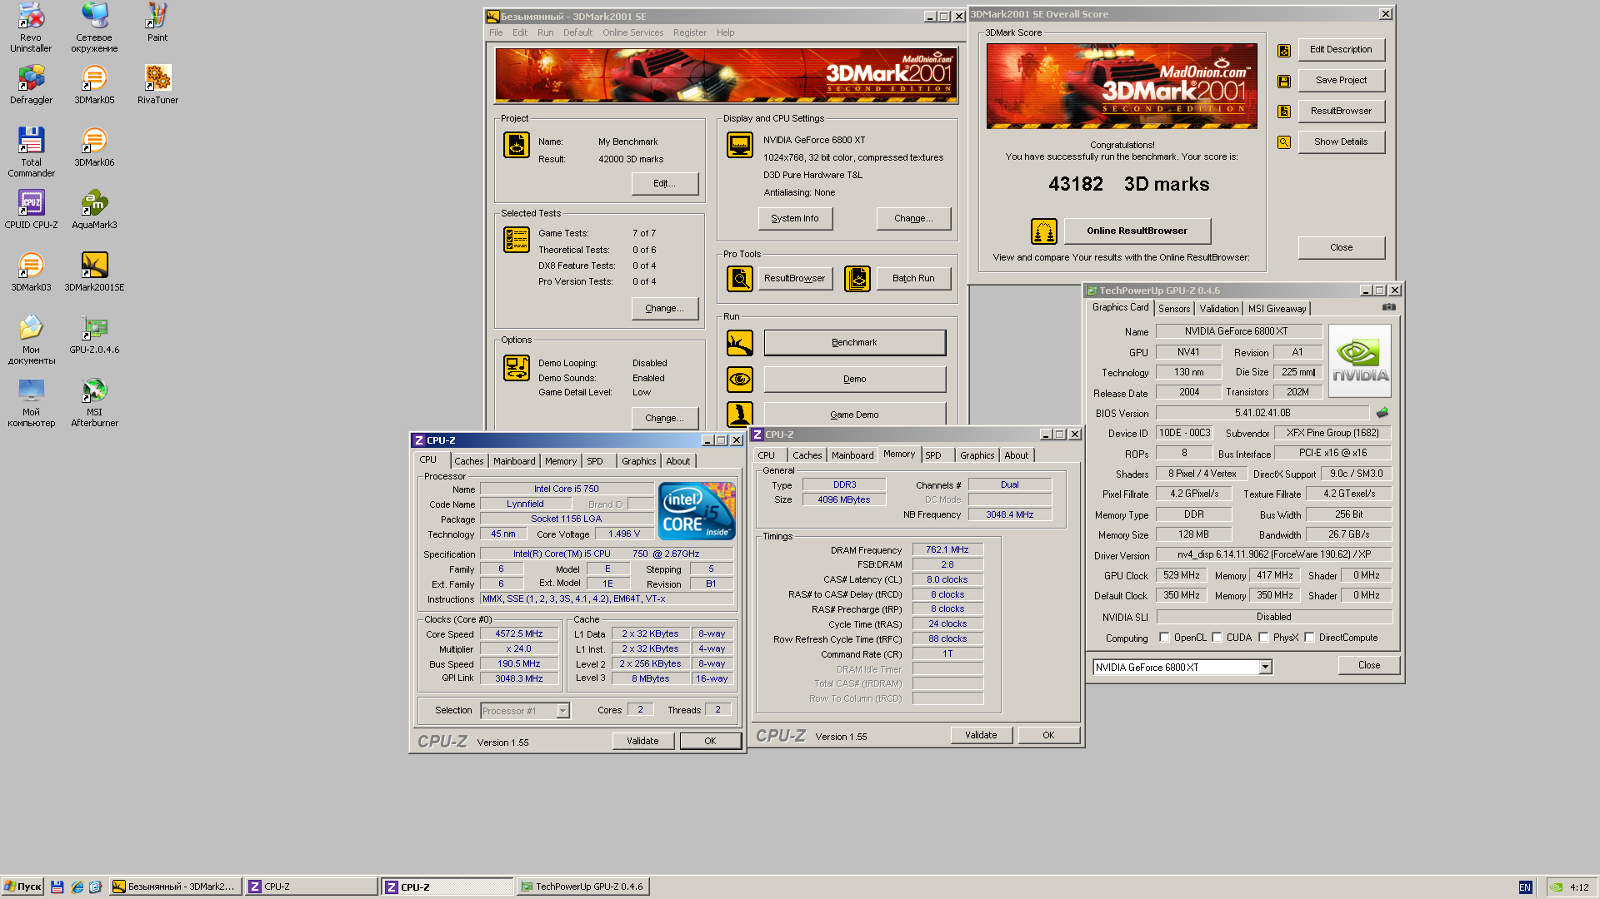Open GPU-Z.0.4.6 desktop icon
This screenshot has height=899, width=1600.
(x=94, y=335)
